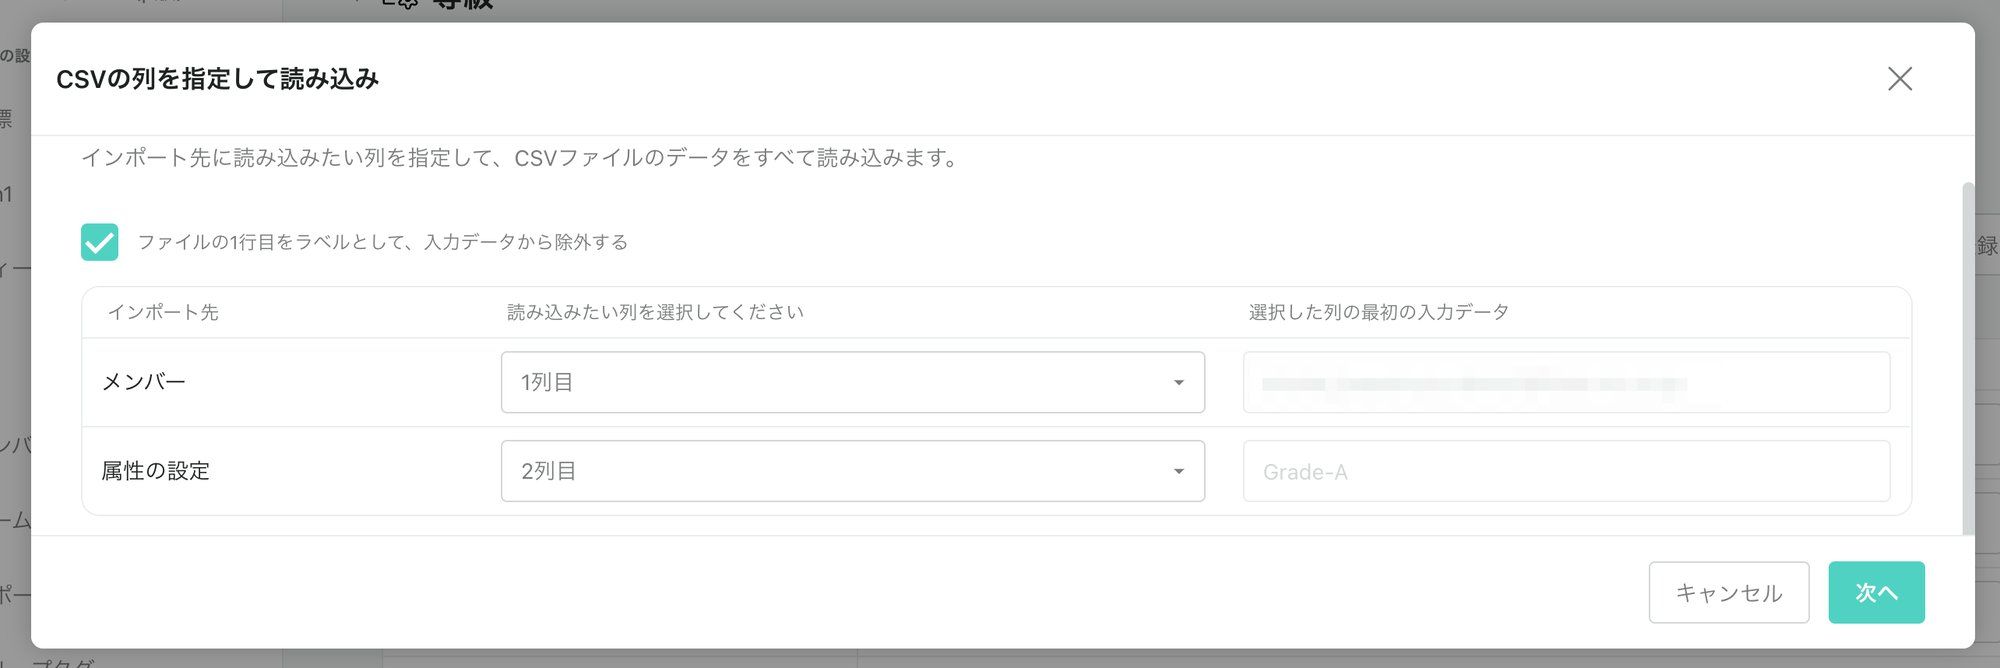Click the import description text under the title
This screenshot has width=2000, height=668.
pyautogui.click(x=520, y=158)
